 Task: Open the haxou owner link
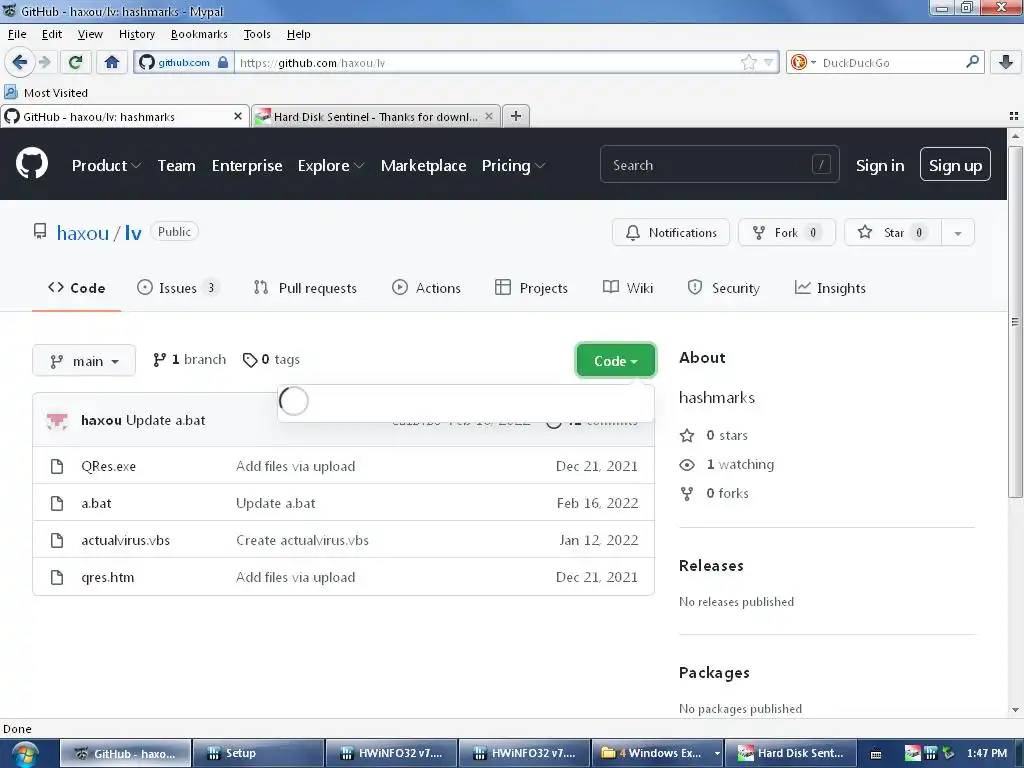click(83, 233)
